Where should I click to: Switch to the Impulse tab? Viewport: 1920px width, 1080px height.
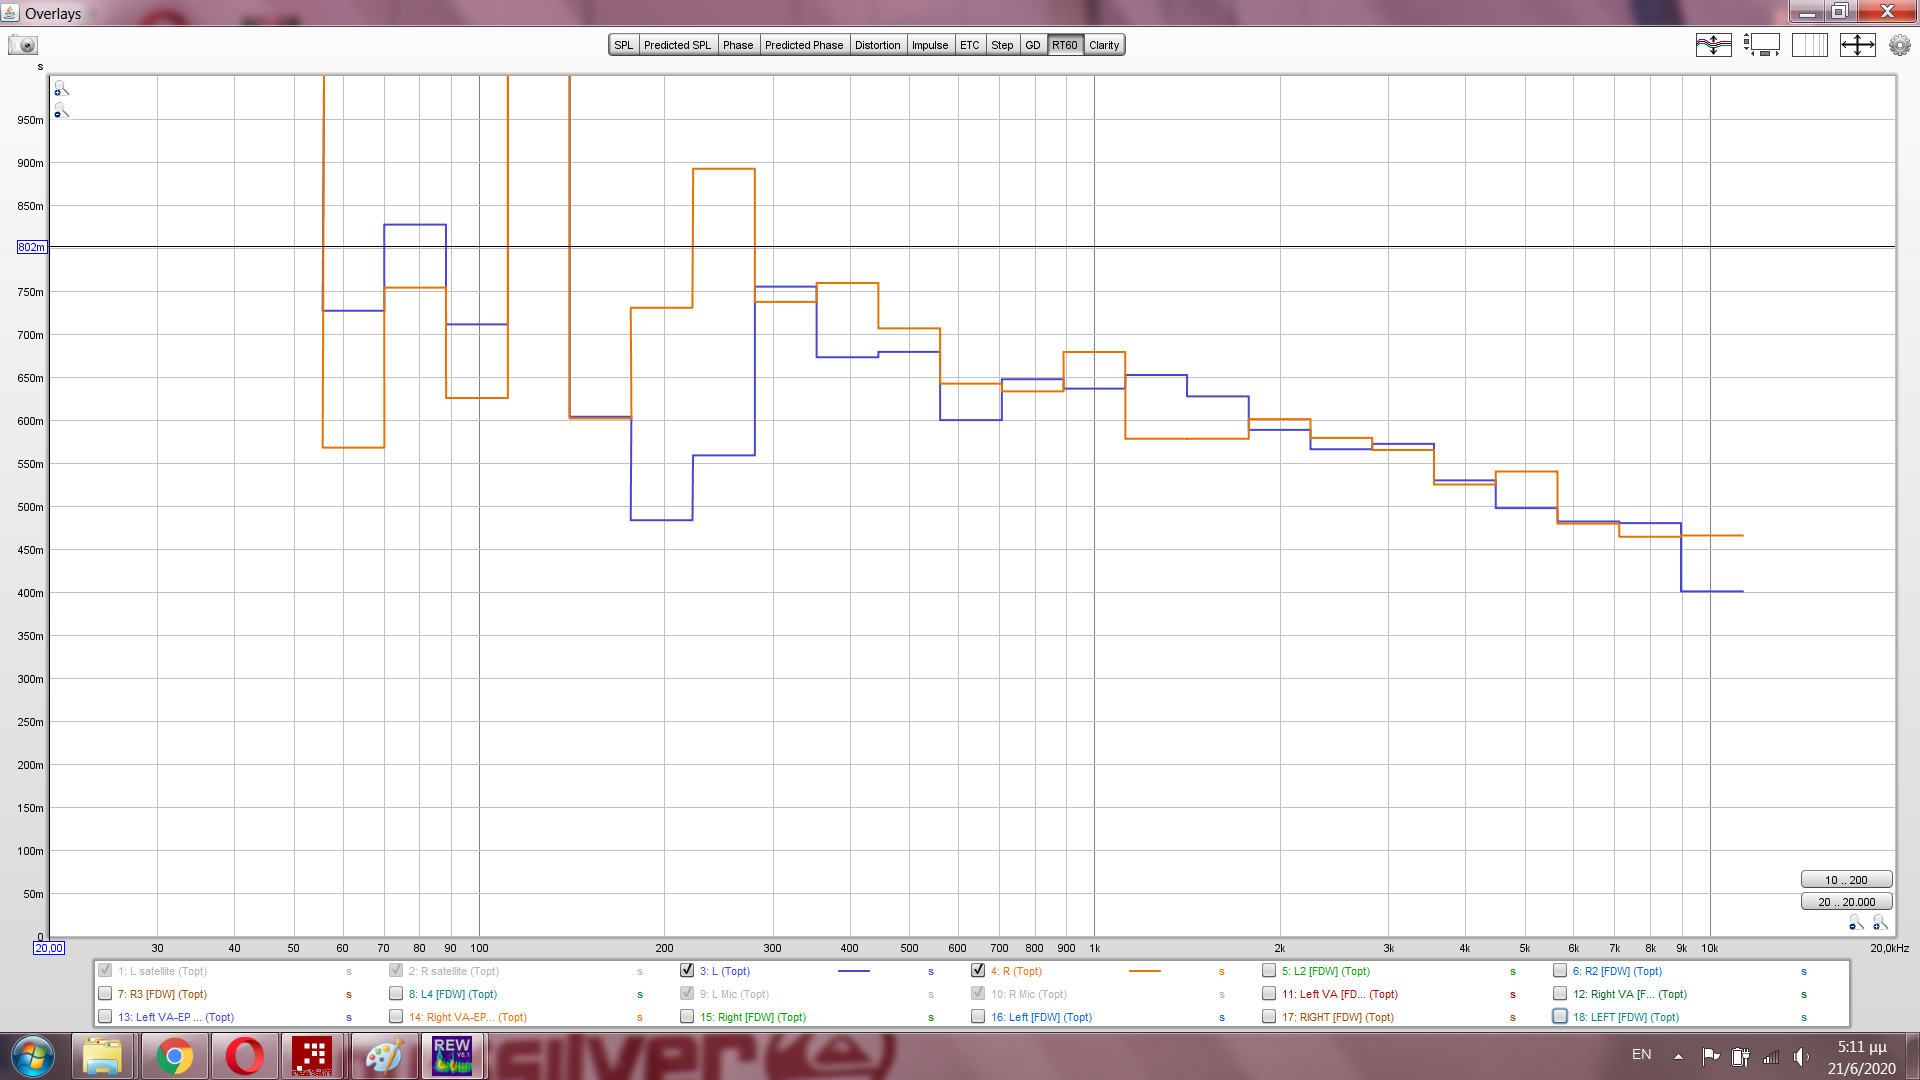pos(929,45)
